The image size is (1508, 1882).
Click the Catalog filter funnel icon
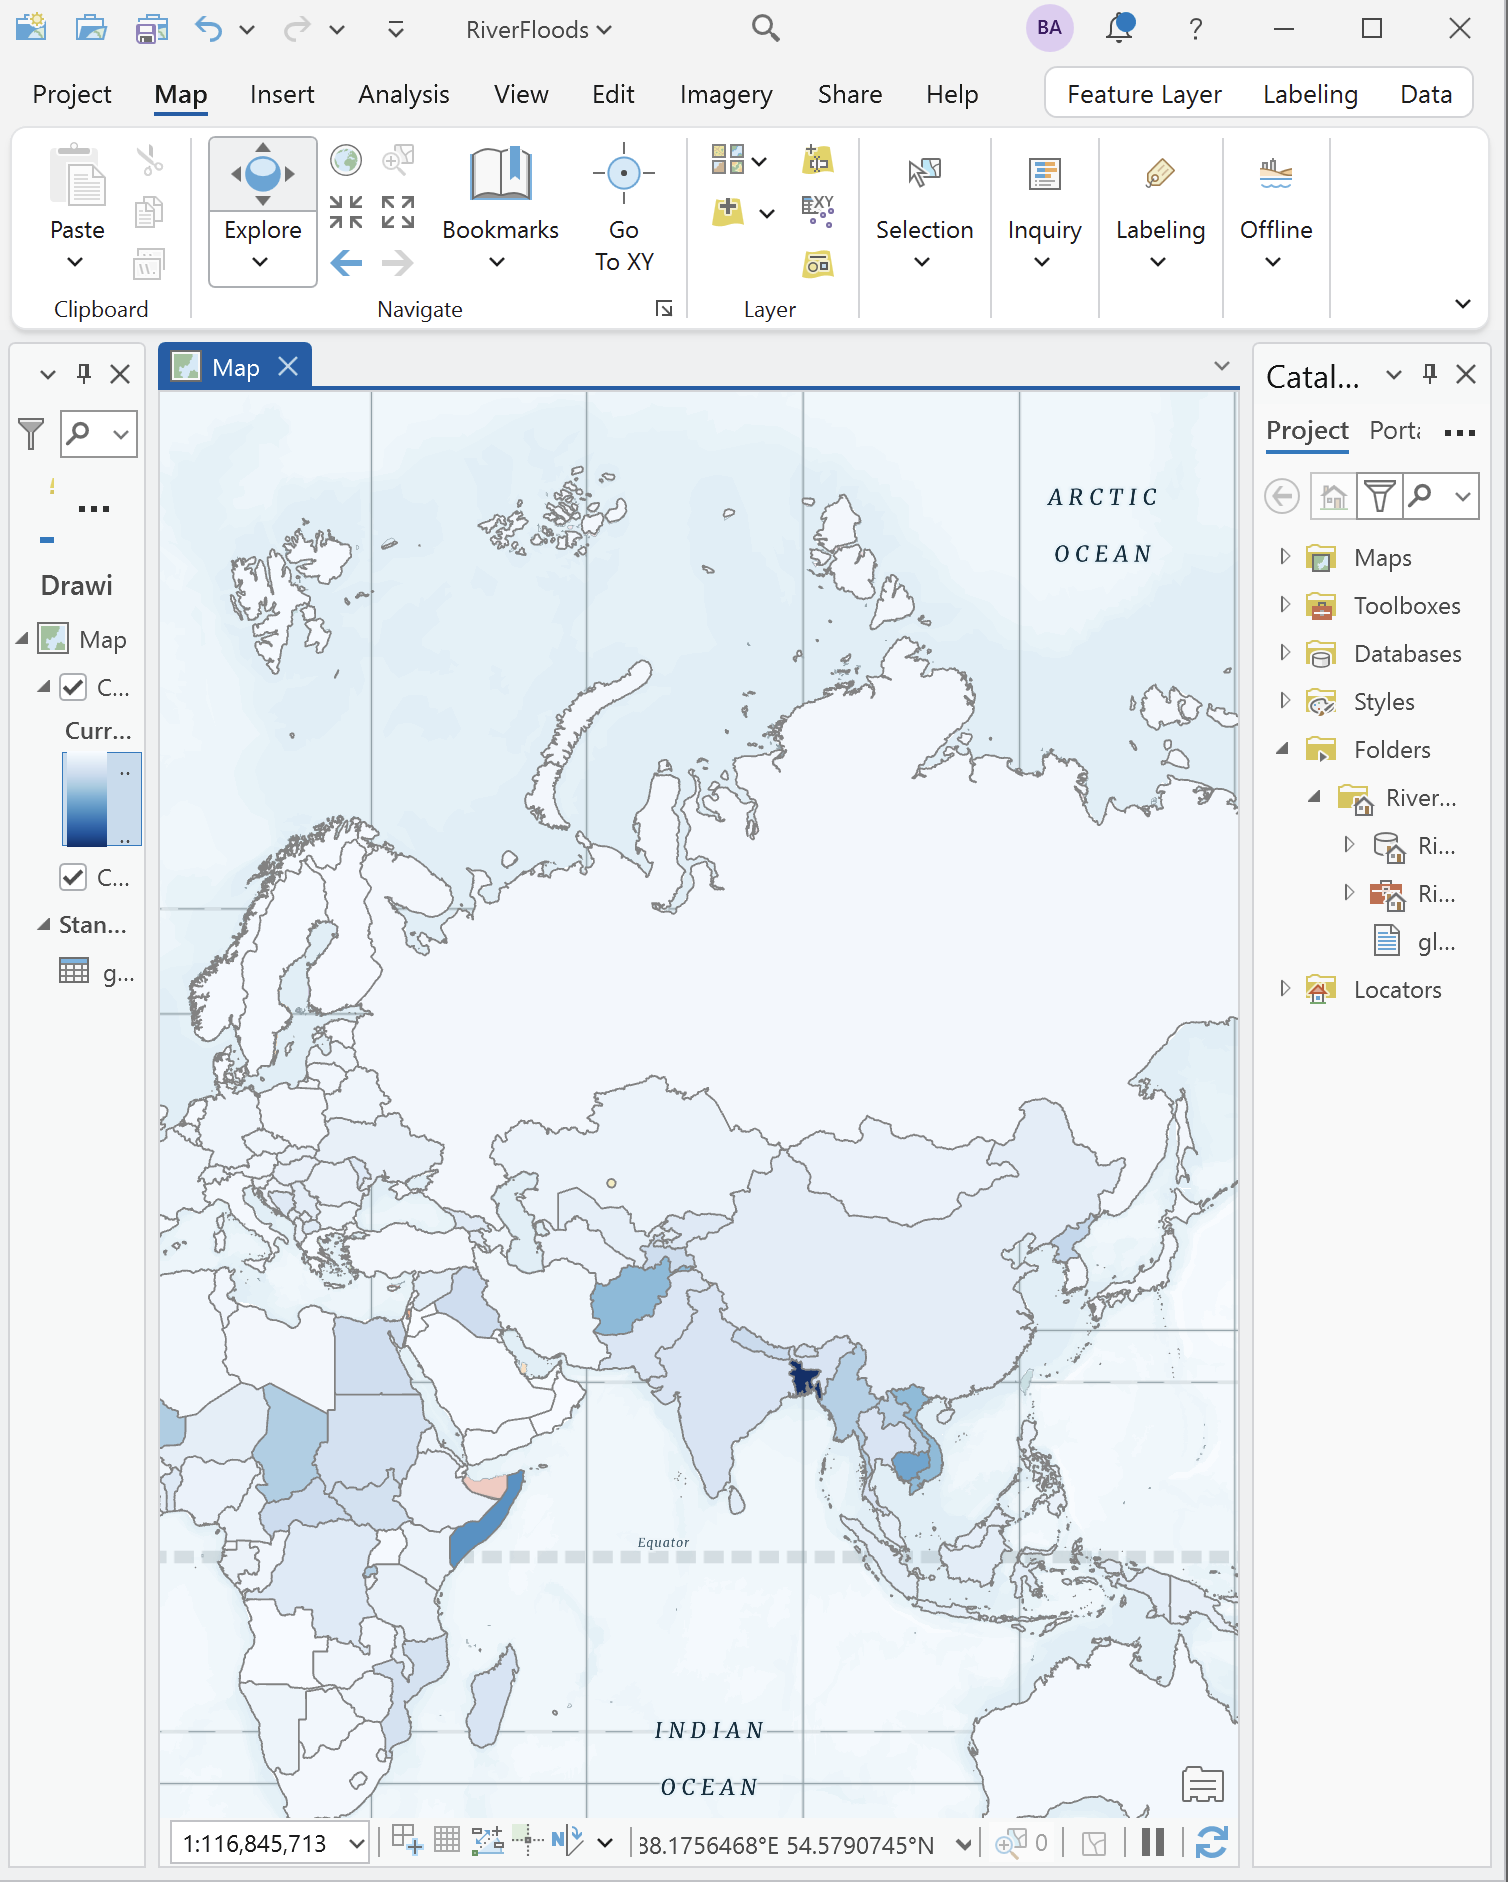tap(1380, 496)
